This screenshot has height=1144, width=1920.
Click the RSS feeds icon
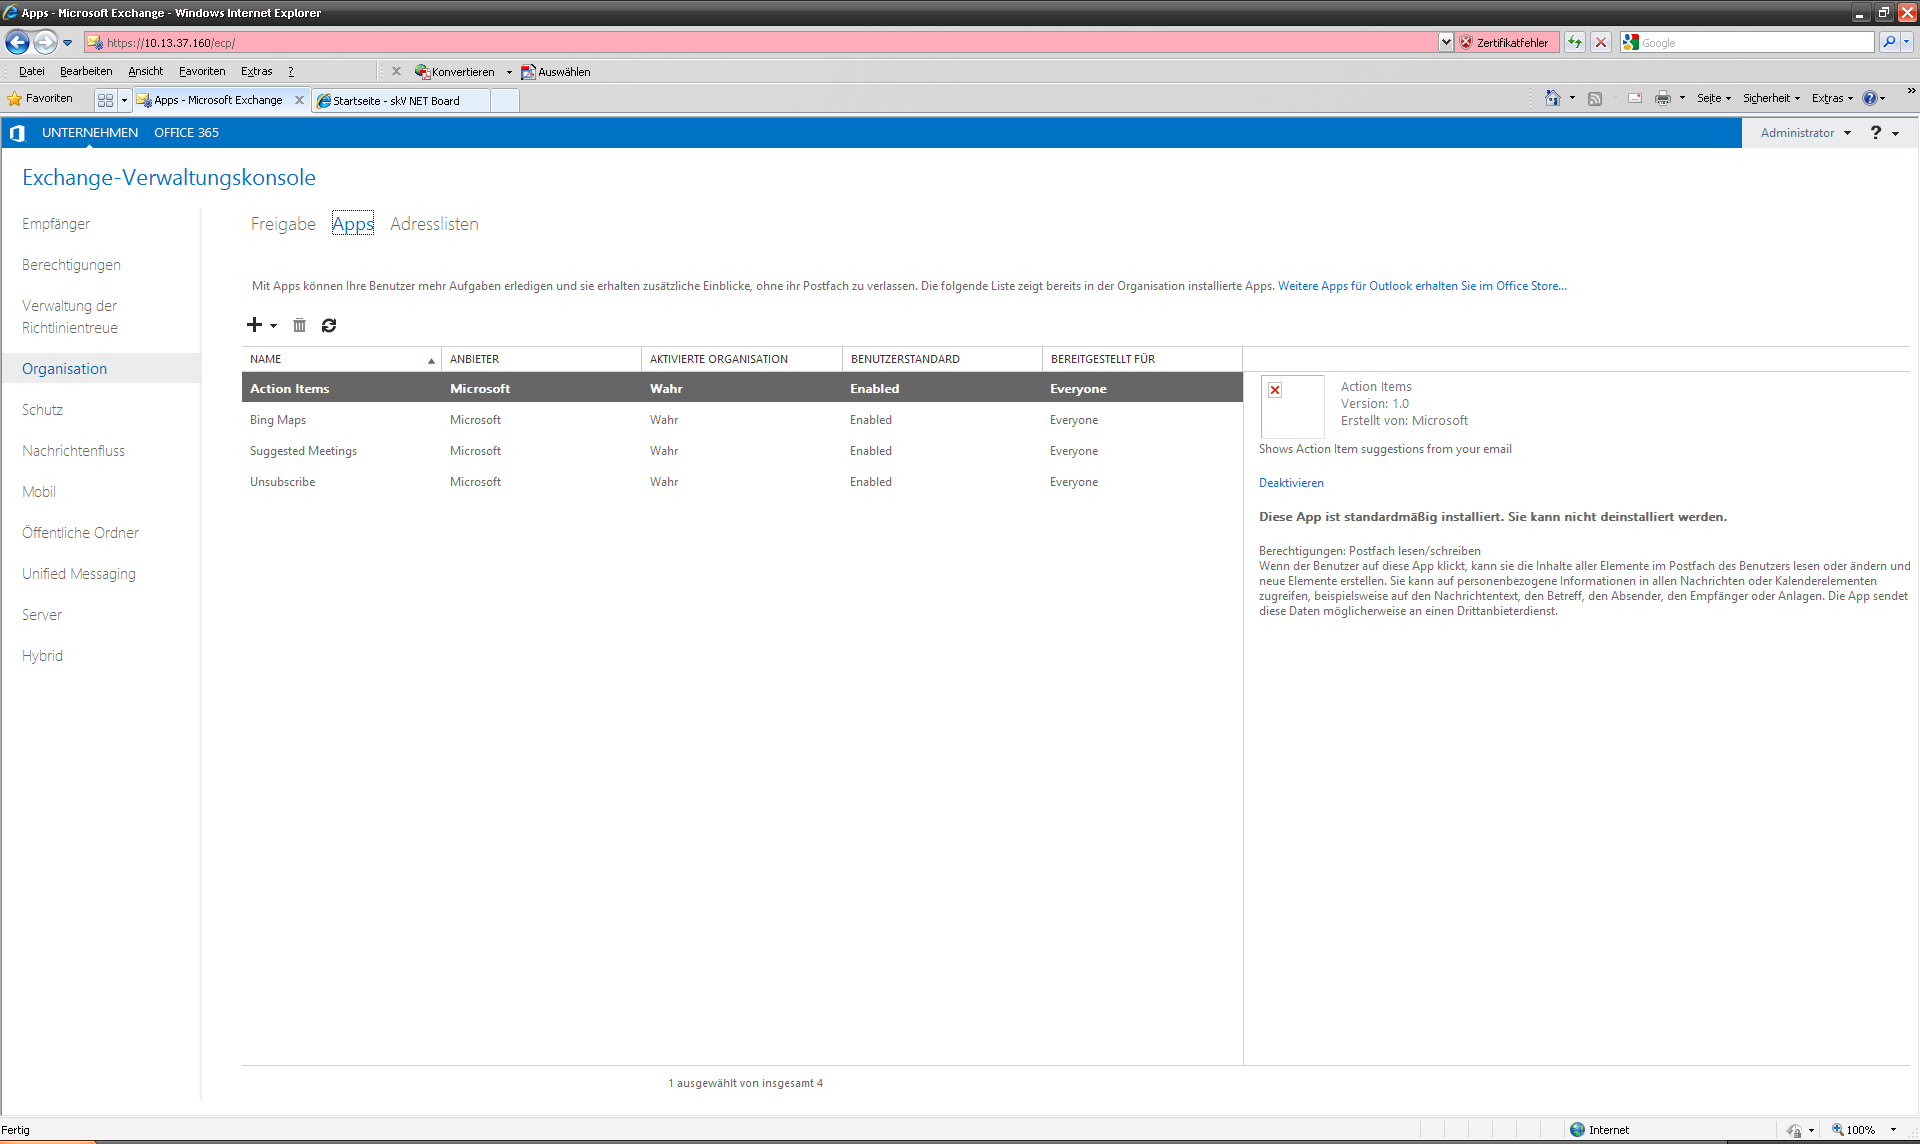(1595, 98)
